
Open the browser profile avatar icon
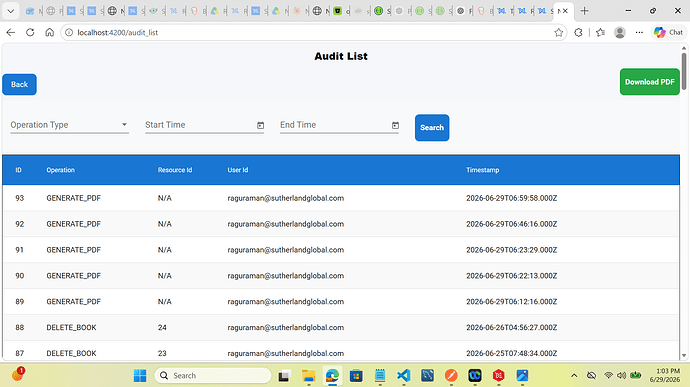620,32
